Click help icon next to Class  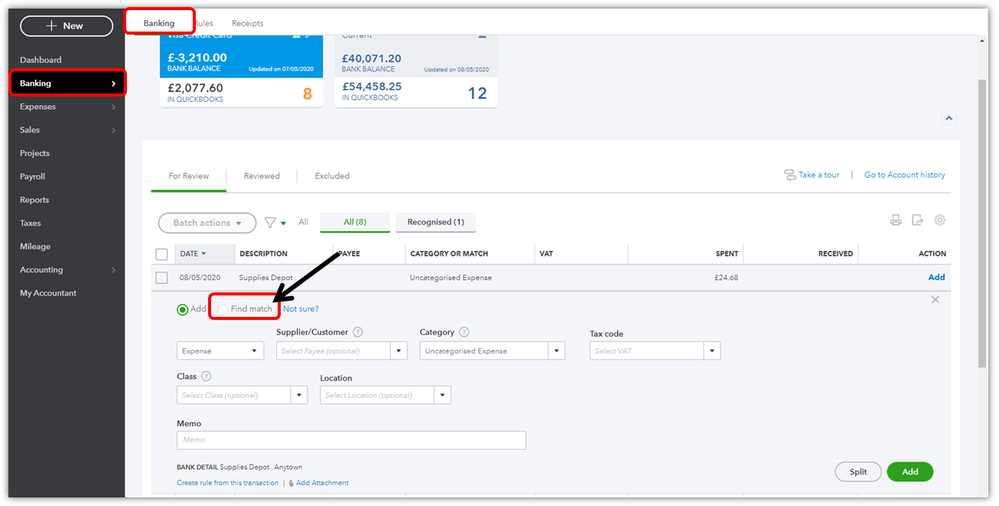point(206,377)
